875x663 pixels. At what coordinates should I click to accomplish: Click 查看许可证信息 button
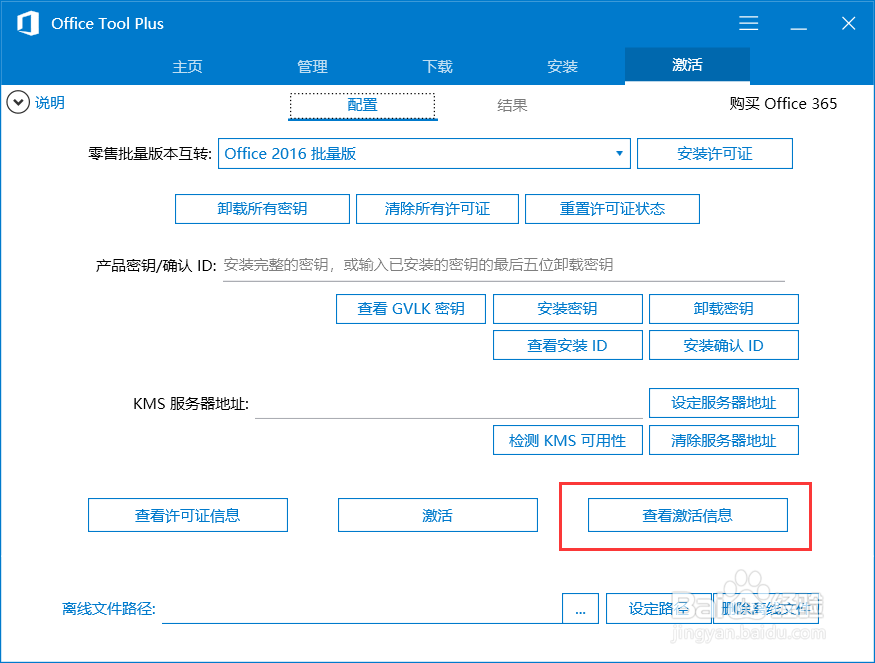[x=188, y=515]
